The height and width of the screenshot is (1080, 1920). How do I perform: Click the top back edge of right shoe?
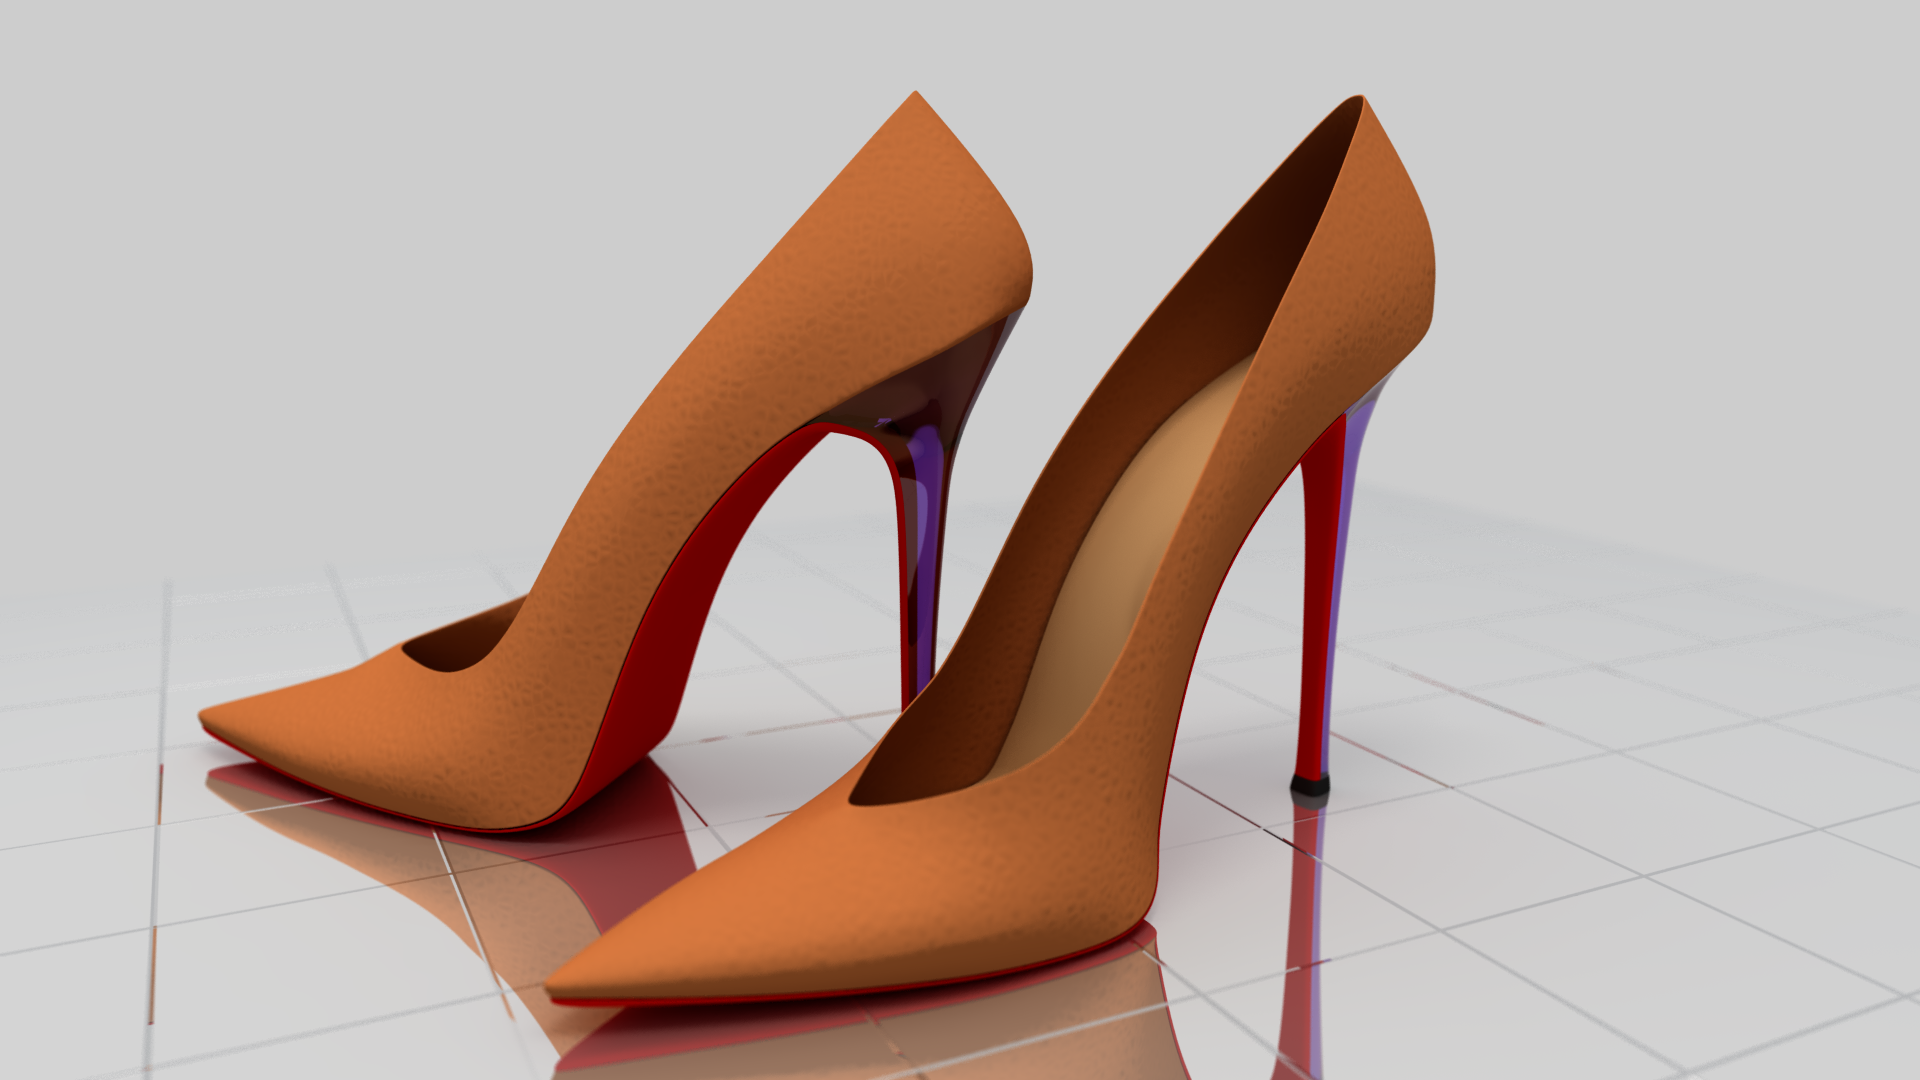coord(1362,100)
